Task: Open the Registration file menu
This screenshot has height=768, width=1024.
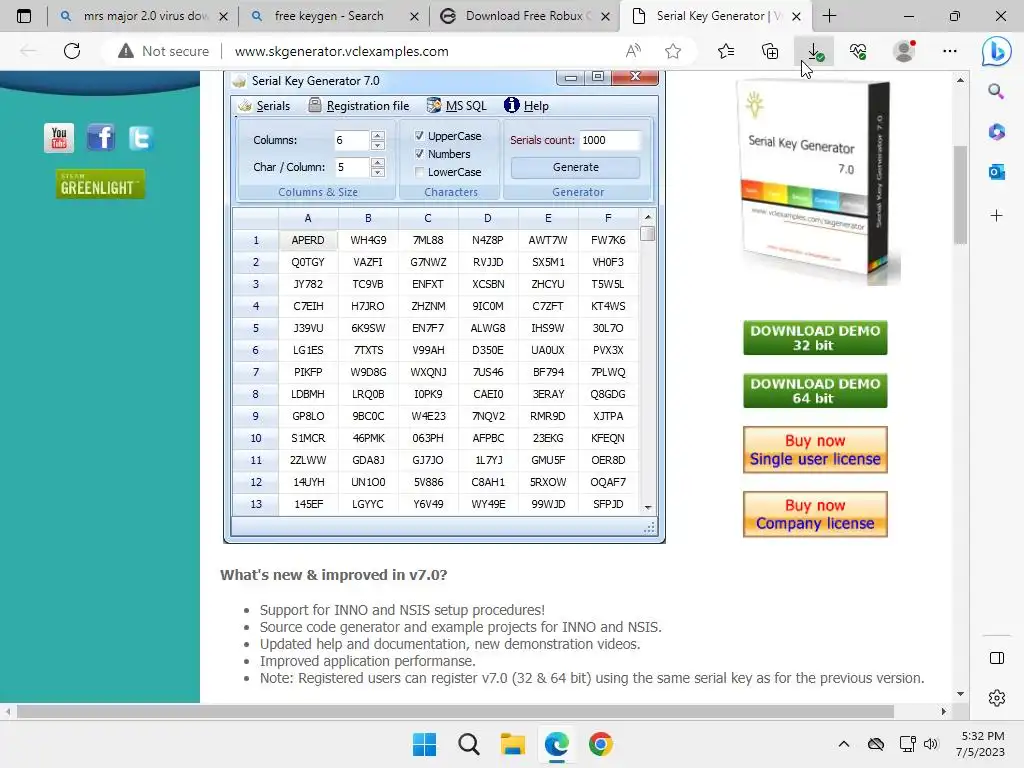Action: 359,106
